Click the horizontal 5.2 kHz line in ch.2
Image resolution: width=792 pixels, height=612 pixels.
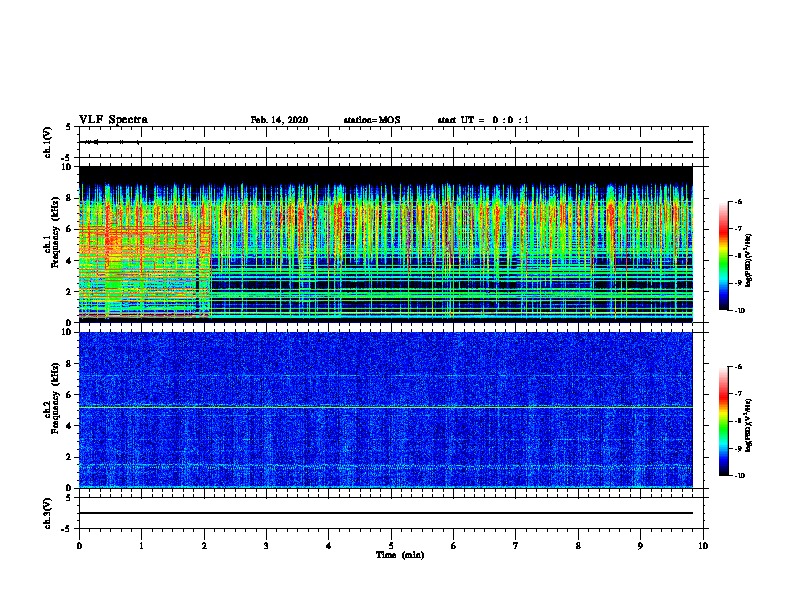point(386,406)
